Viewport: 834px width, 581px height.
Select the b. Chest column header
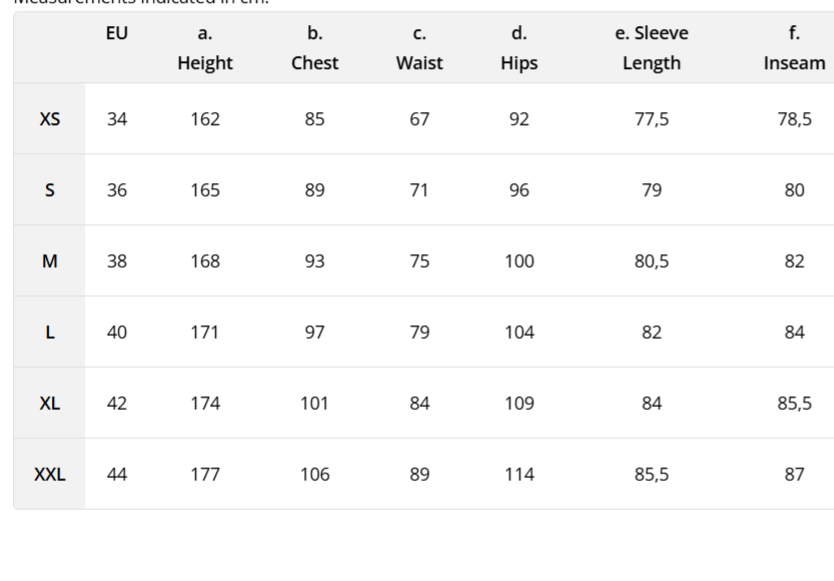point(315,48)
